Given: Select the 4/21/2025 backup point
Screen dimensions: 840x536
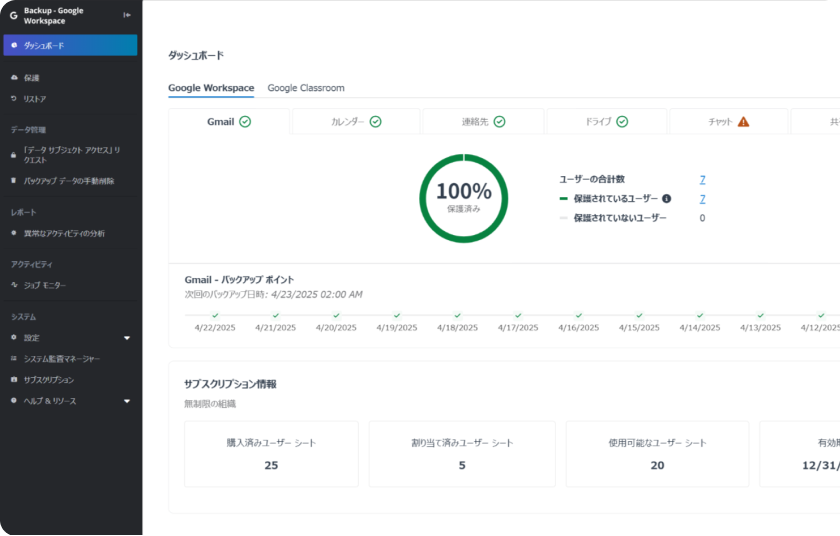Looking at the screenshot, I should 275,322.
